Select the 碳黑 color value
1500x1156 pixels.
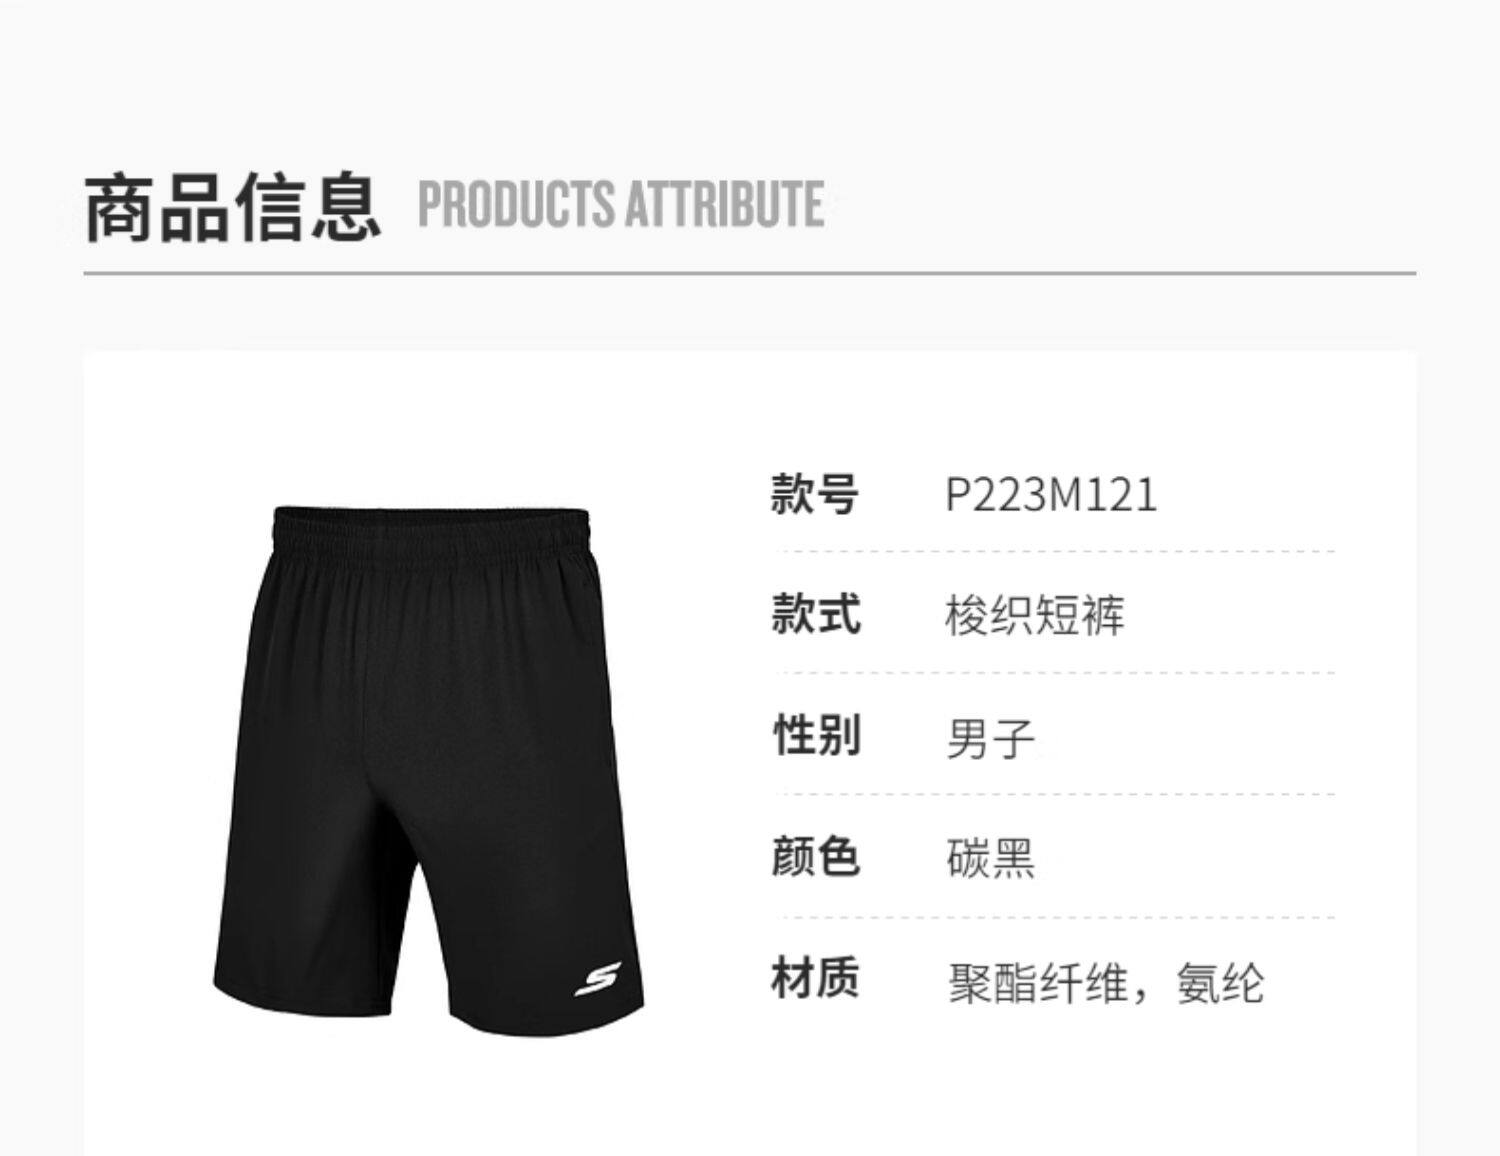pyautogui.click(x=990, y=859)
